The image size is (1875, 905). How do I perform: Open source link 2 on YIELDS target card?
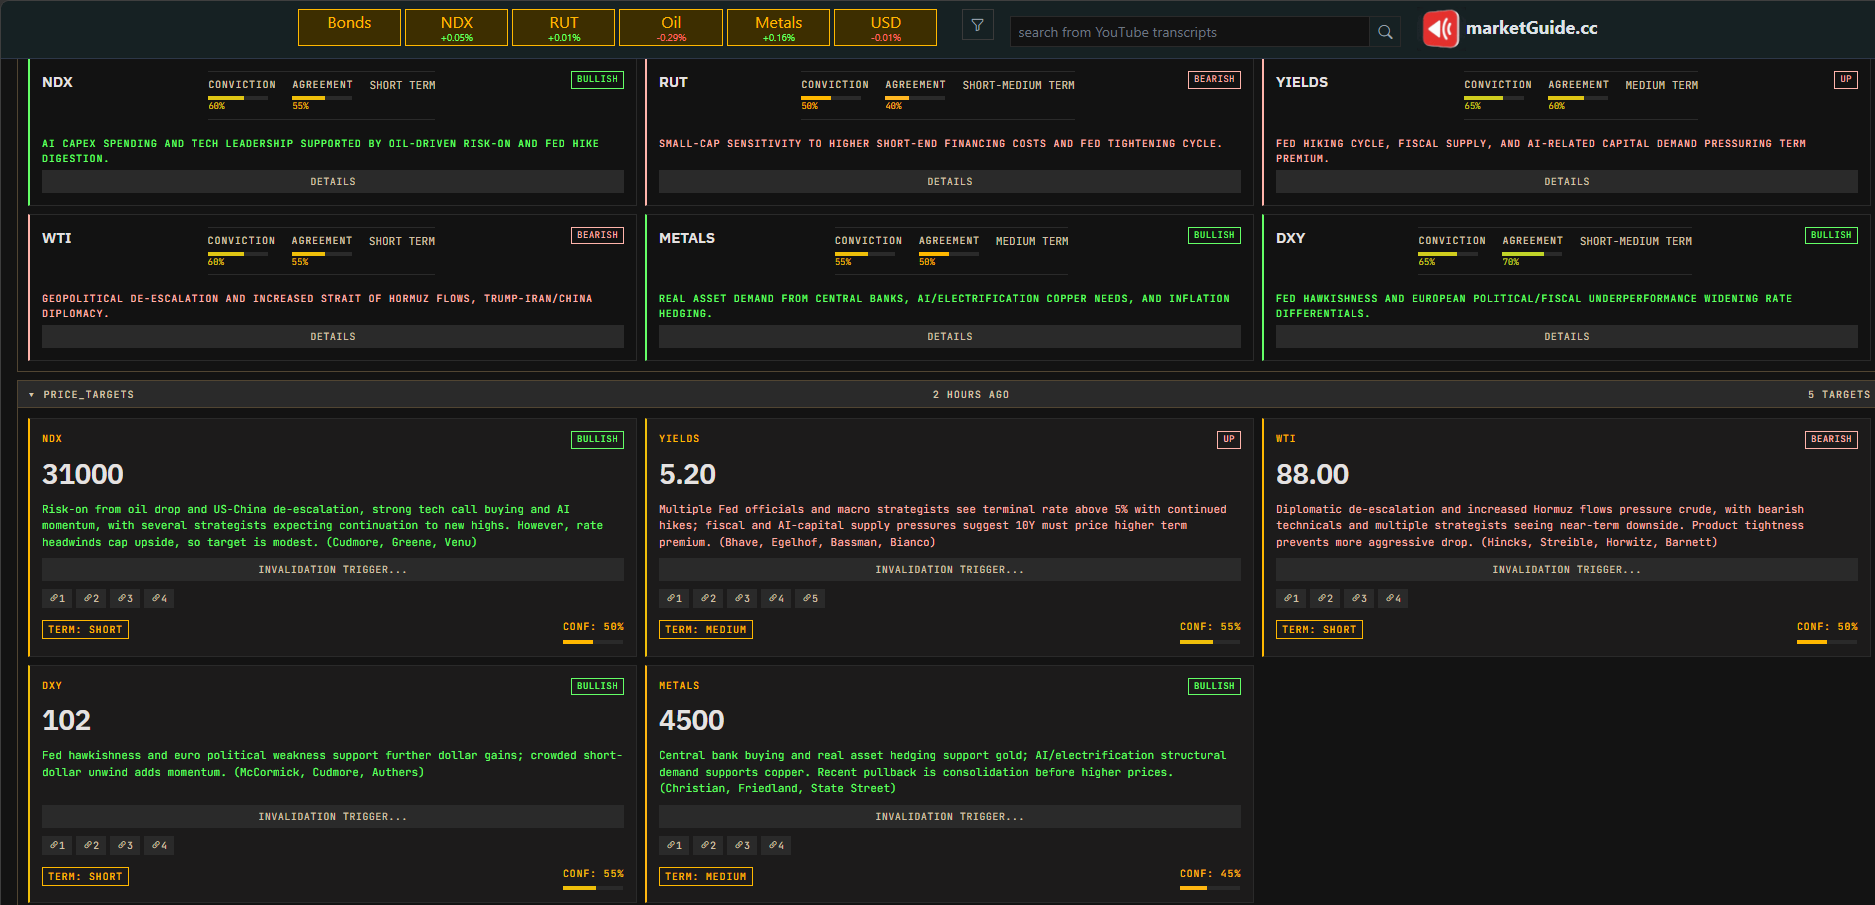click(709, 598)
